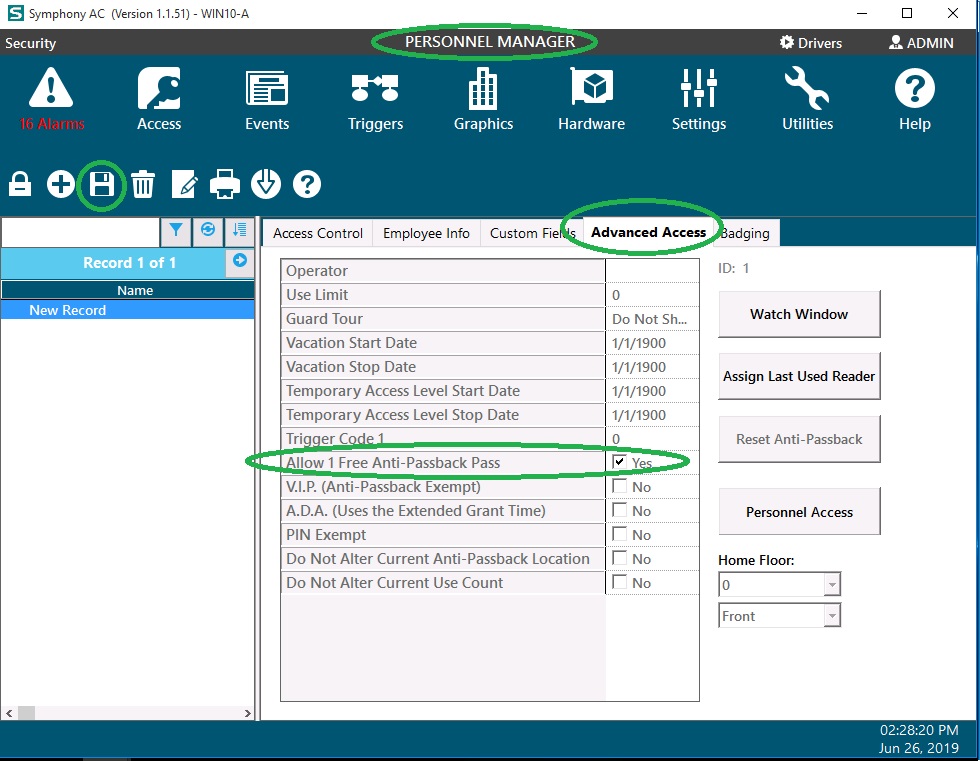This screenshot has width=980, height=761.
Task: Open the Events module
Action: (x=267, y=99)
